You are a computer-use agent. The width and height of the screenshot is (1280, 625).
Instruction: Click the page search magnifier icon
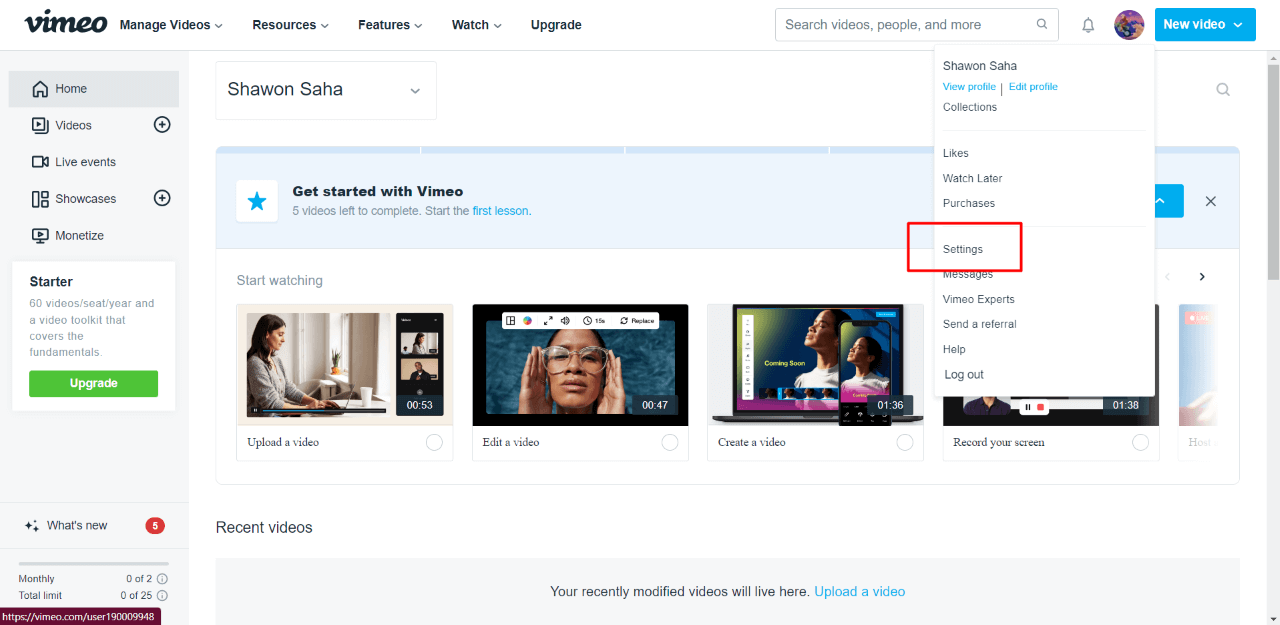(x=1223, y=89)
